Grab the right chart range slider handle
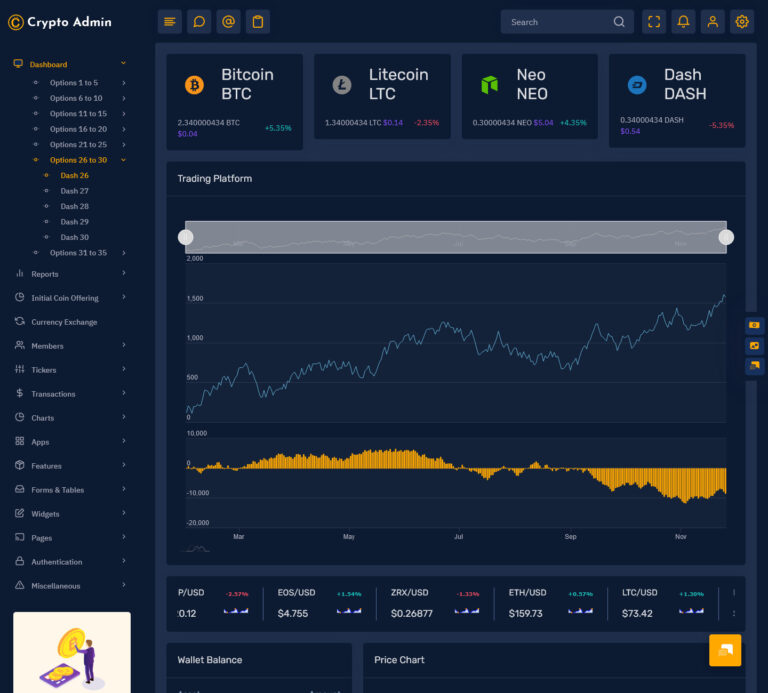Image resolution: width=768 pixels, height=693 pixels. [726, 238]
